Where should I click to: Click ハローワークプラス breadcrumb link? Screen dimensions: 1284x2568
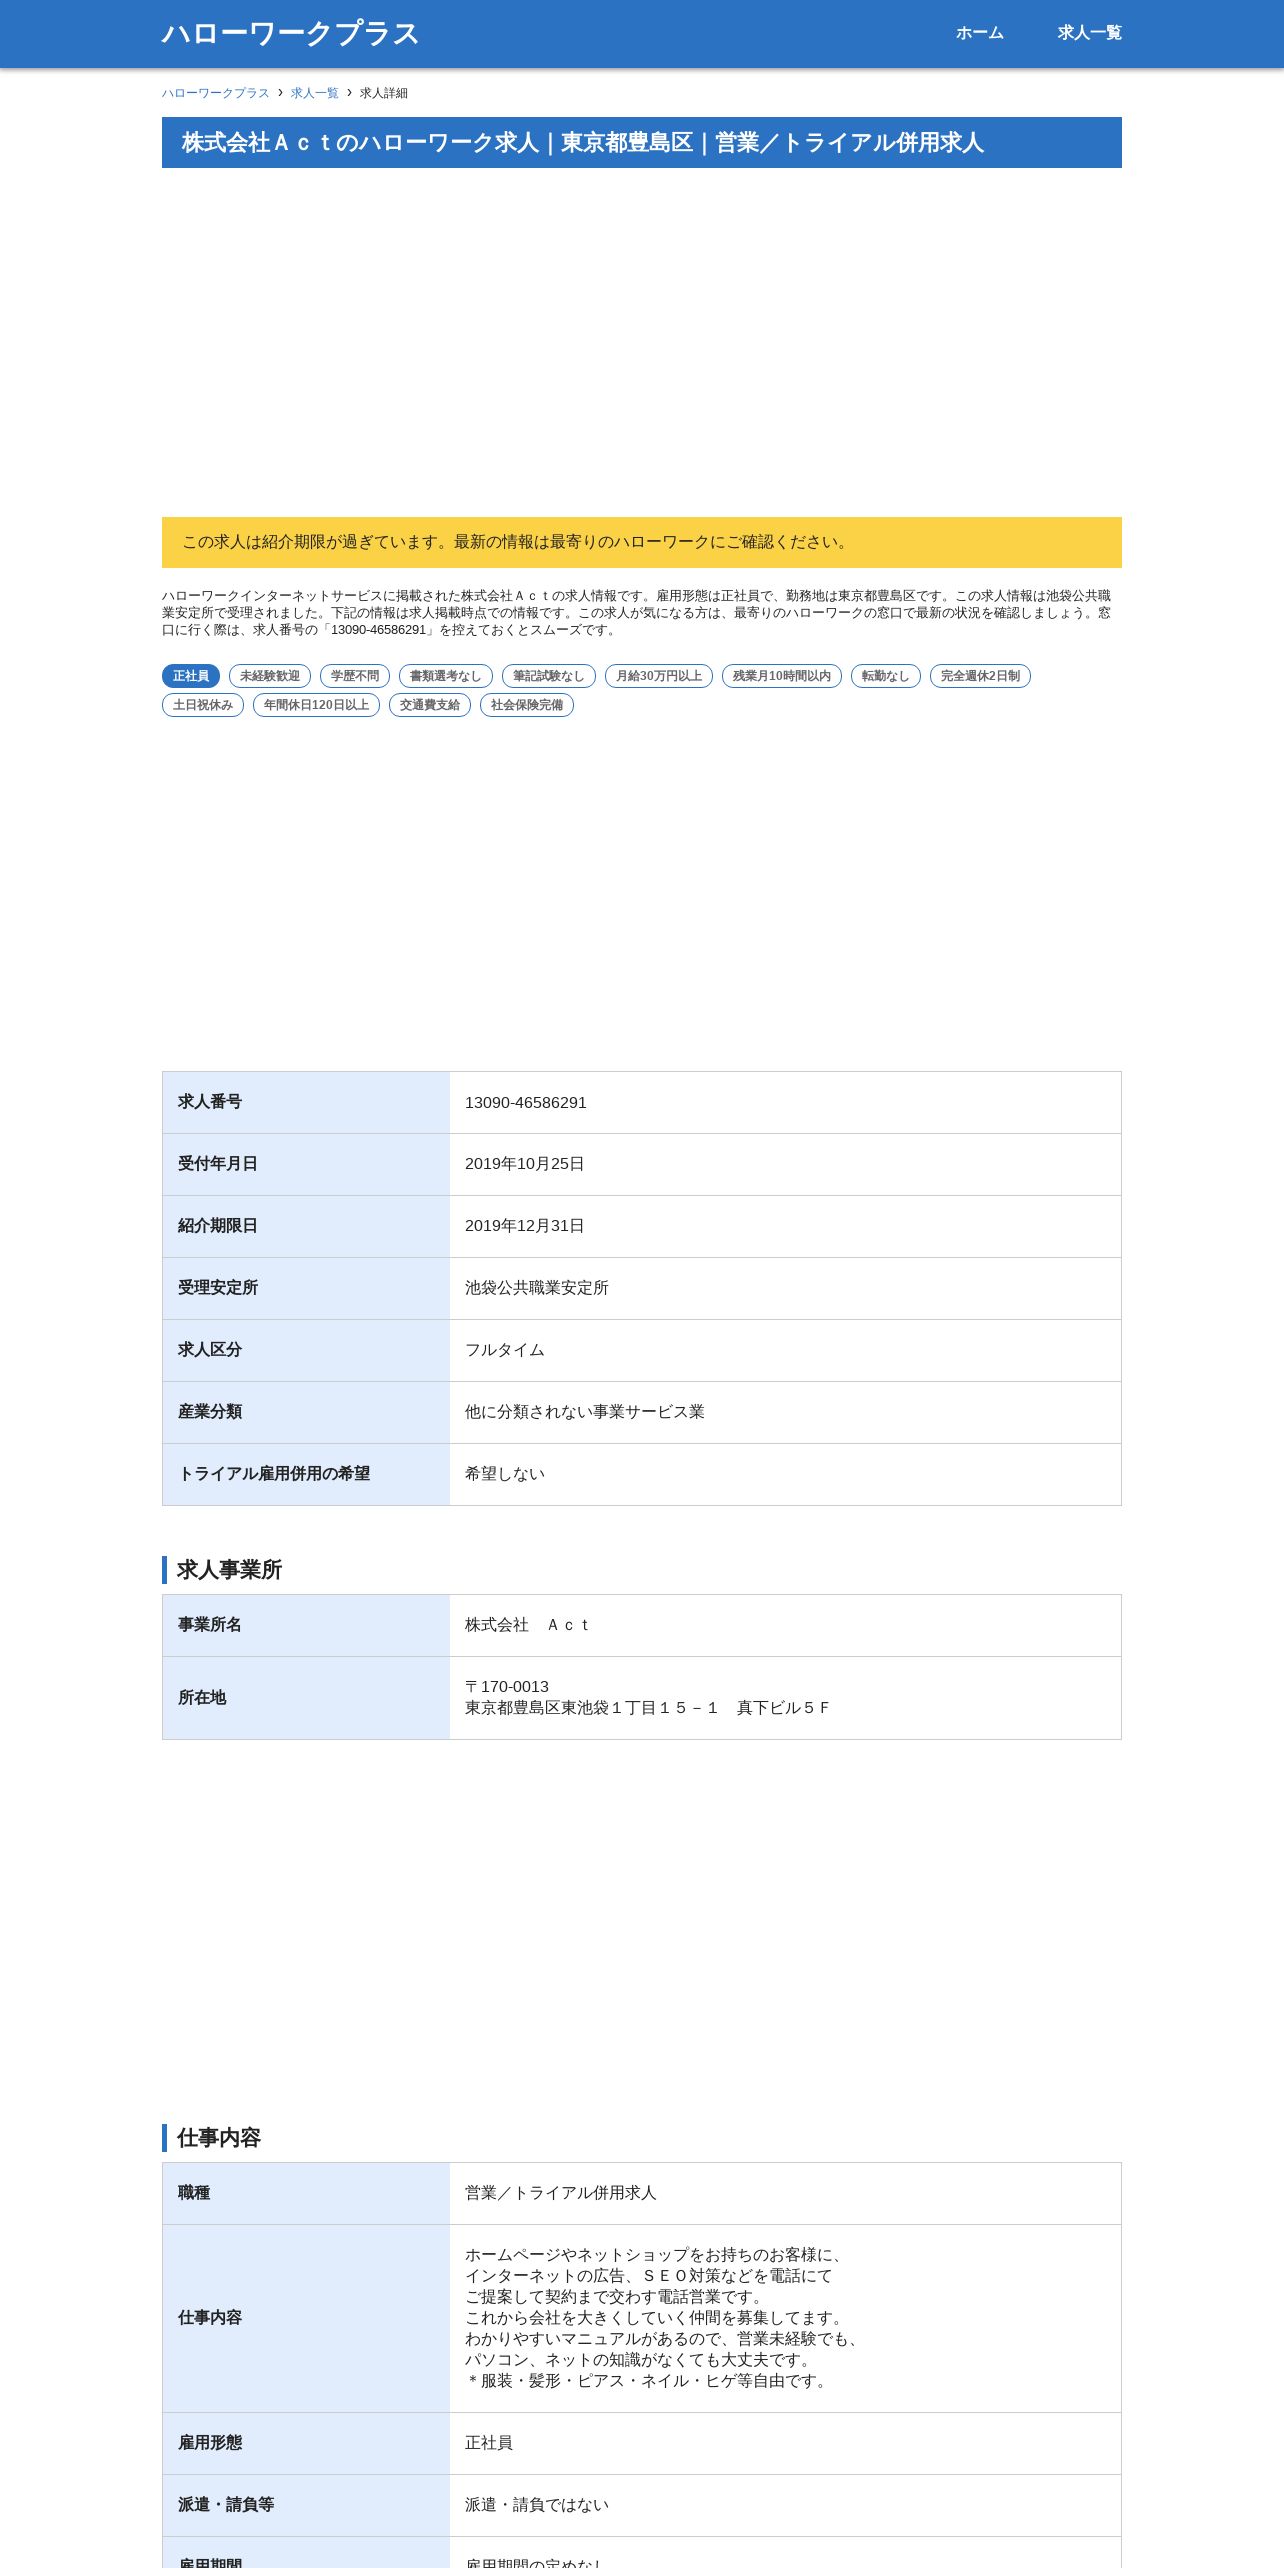tap(216, 93)
